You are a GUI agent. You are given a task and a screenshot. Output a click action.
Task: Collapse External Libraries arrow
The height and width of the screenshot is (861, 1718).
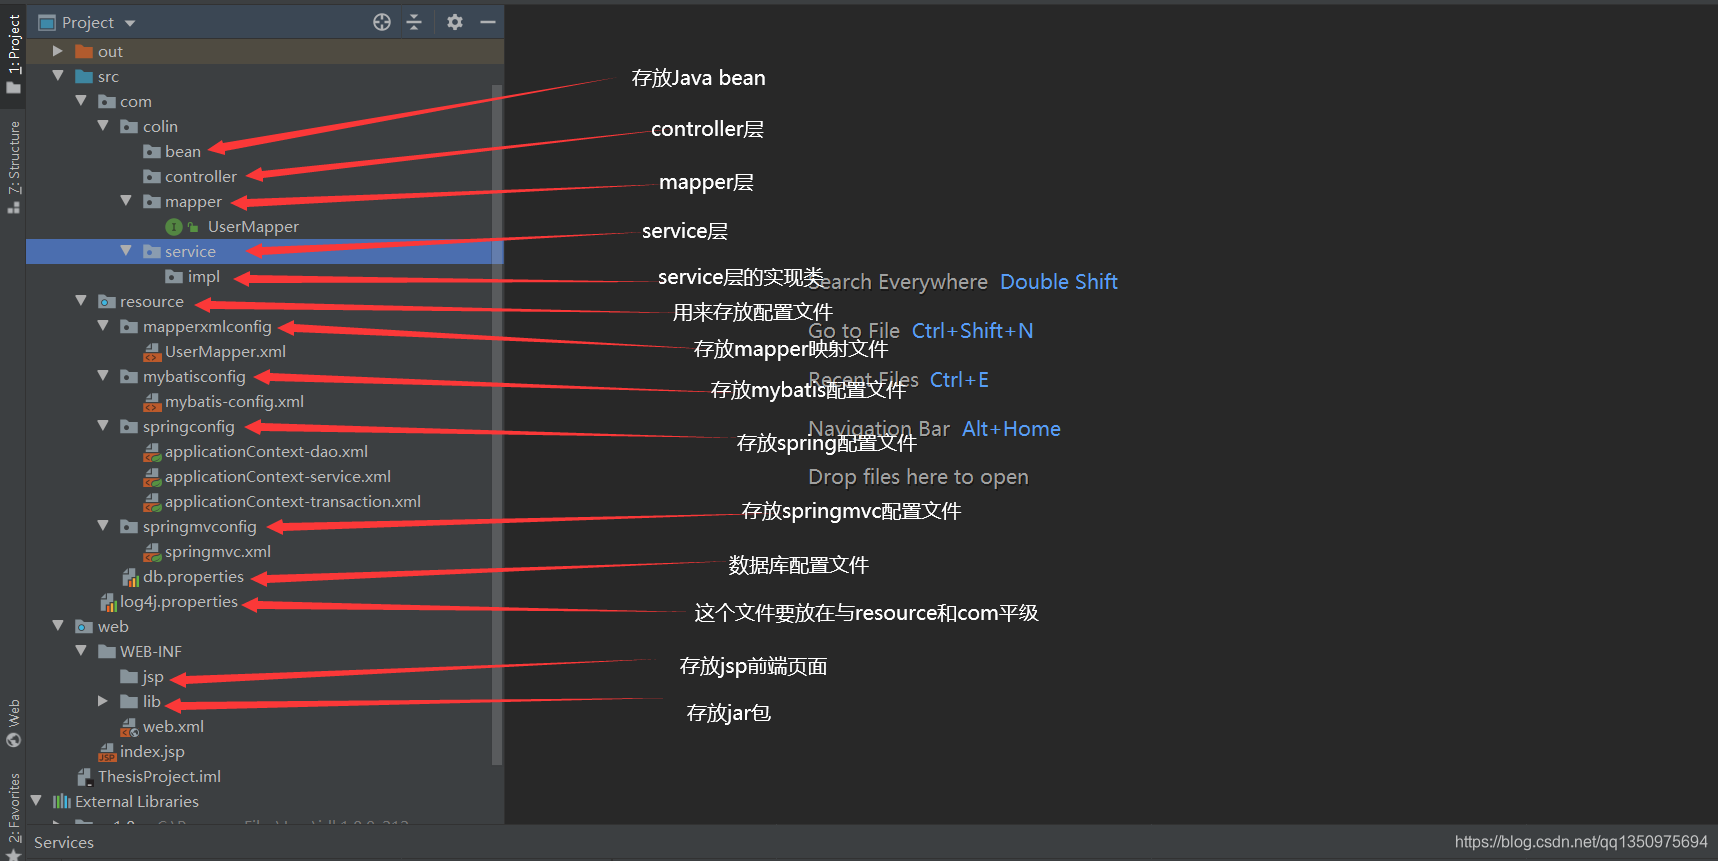36,801
